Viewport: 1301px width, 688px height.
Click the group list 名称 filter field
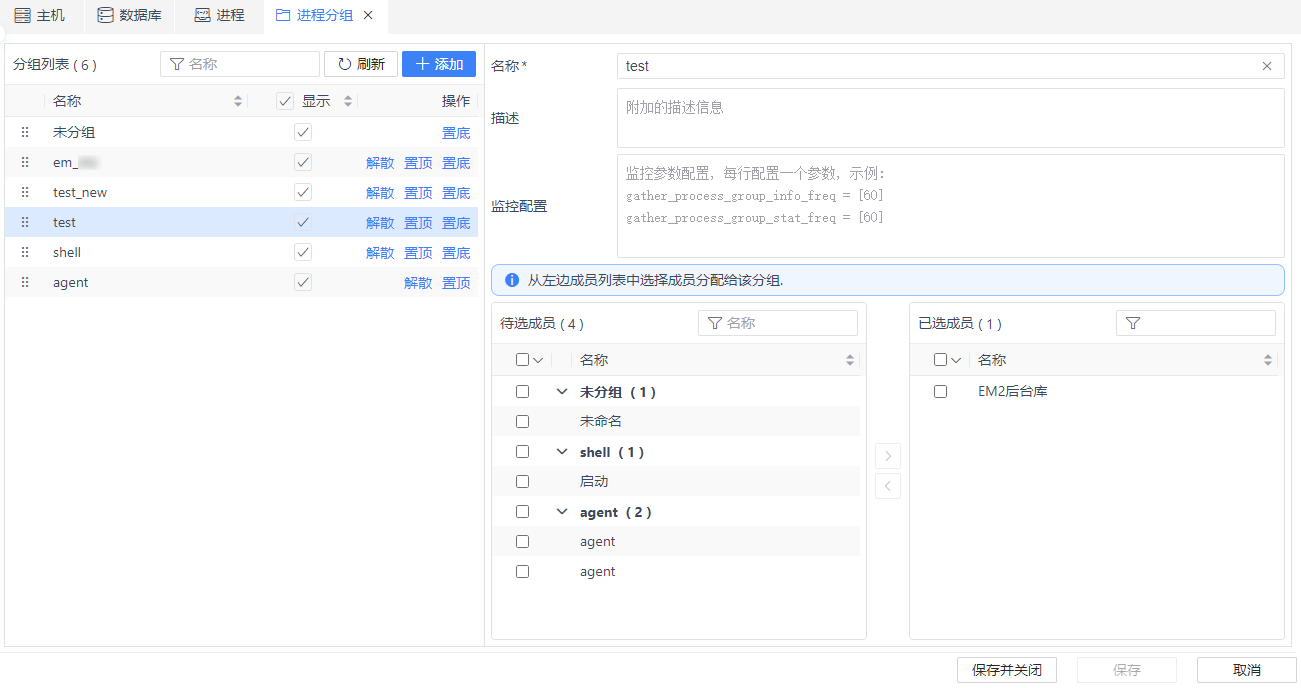[240, 64]
